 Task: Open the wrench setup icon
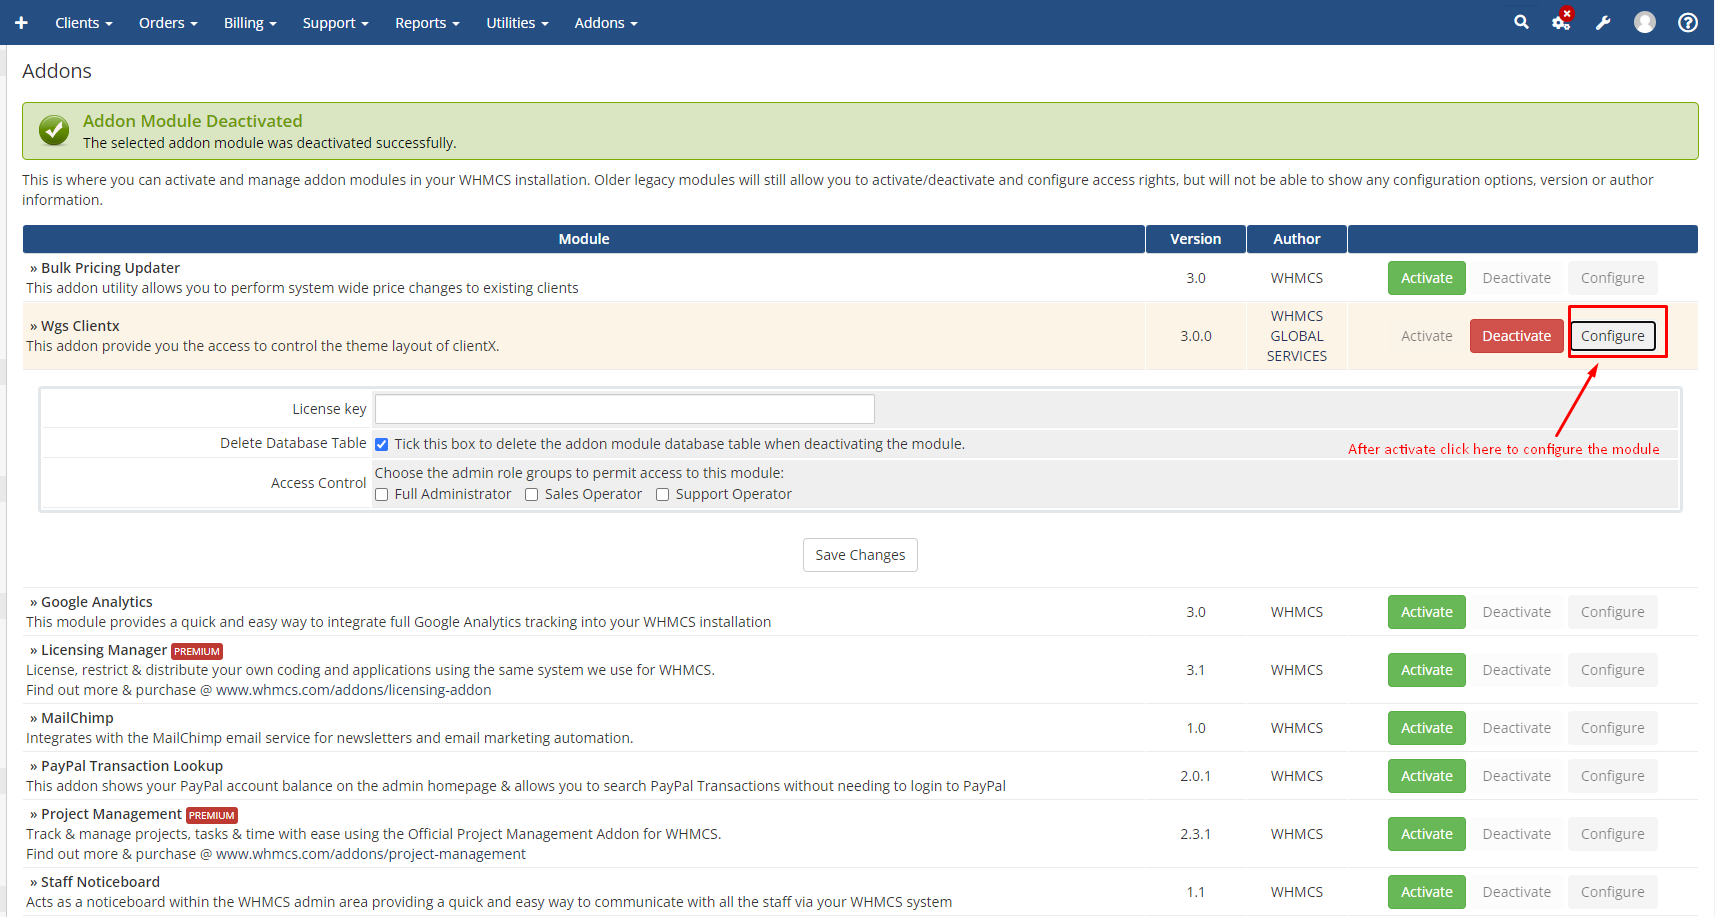[x=1603, y=23]
